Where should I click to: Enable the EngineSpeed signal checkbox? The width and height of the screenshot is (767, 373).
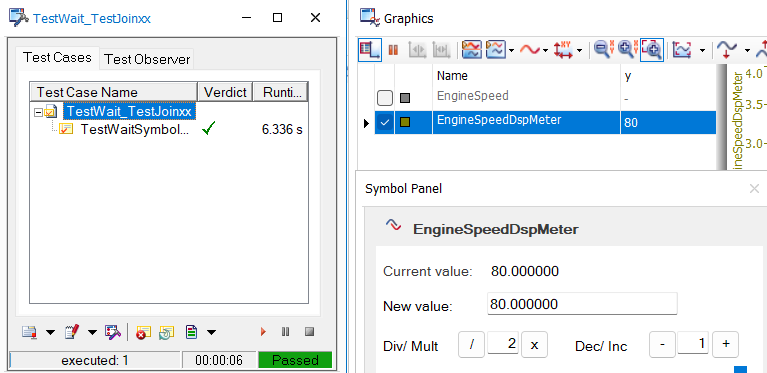coord(385,99)
